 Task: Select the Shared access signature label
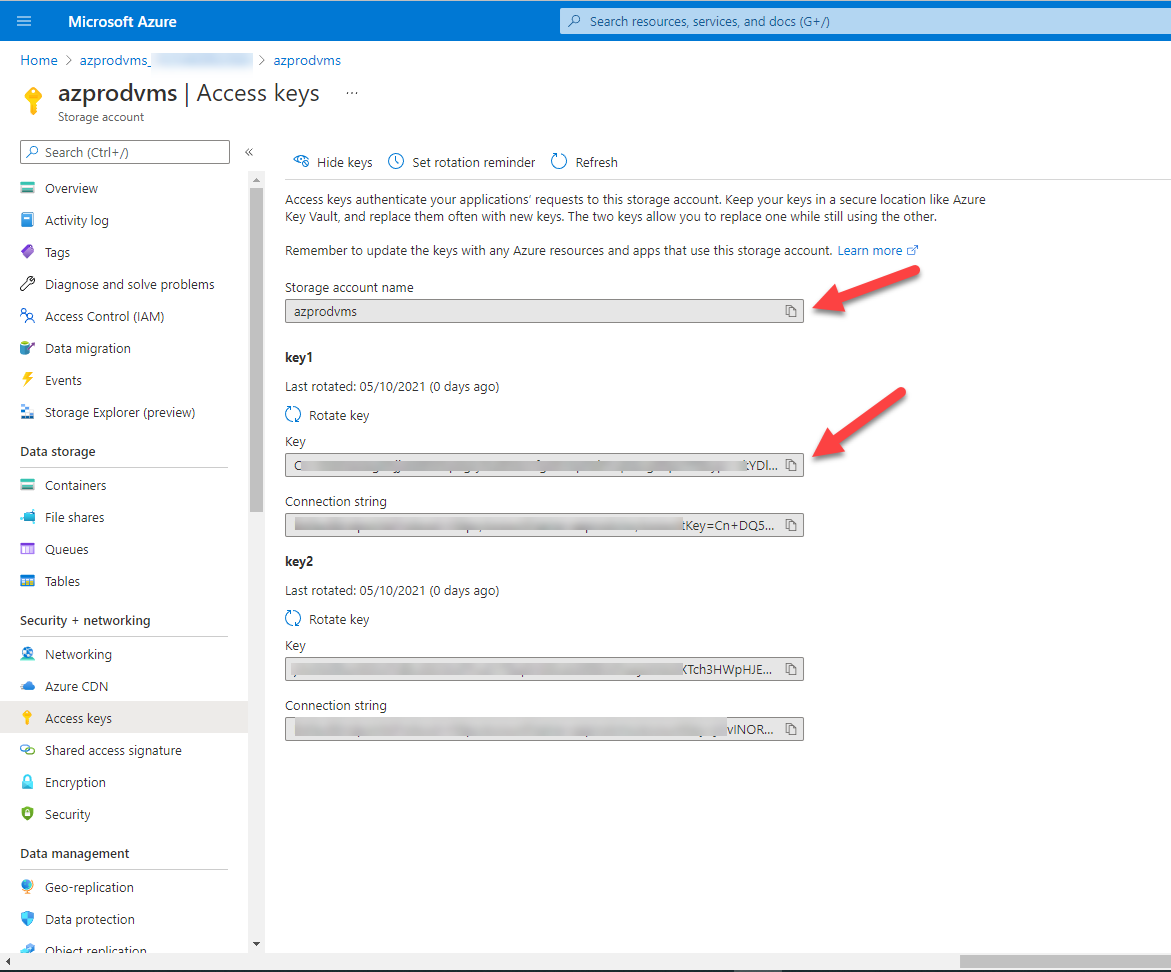pyautogui.click(x=114, y=750)
